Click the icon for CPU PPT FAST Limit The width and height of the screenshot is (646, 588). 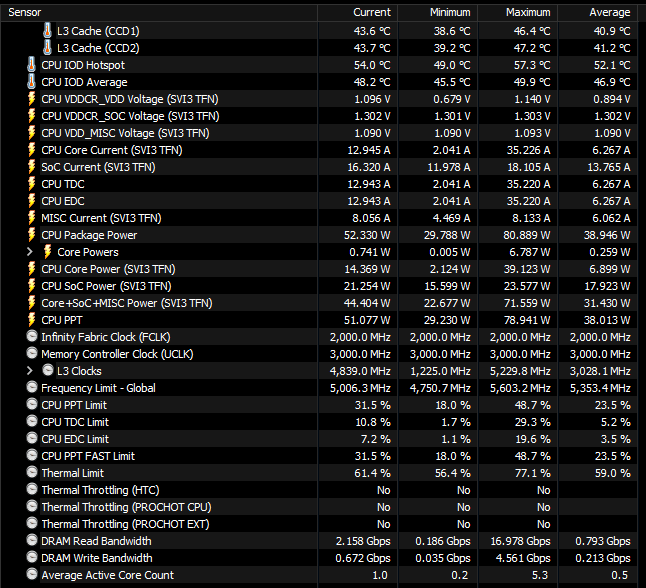point(32,455)
